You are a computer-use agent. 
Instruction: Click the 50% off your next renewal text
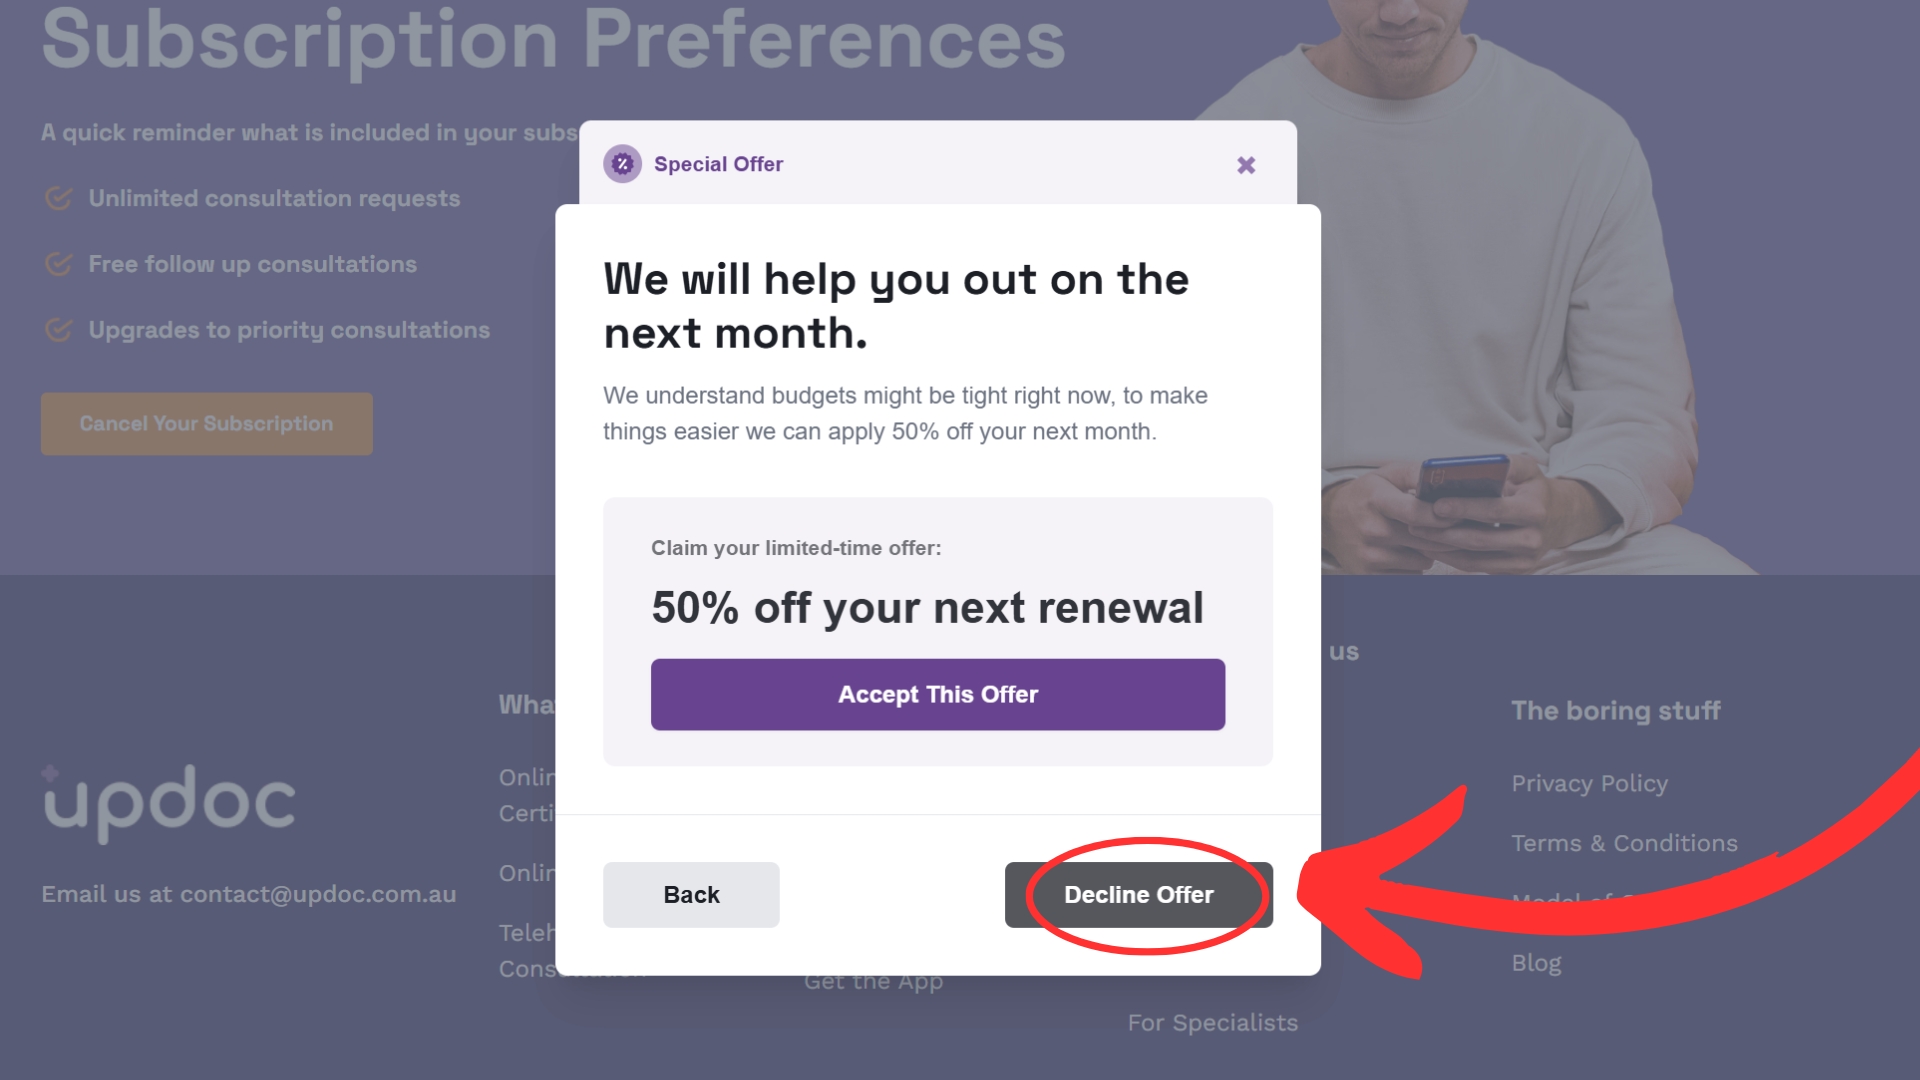(x=928, y=608)
